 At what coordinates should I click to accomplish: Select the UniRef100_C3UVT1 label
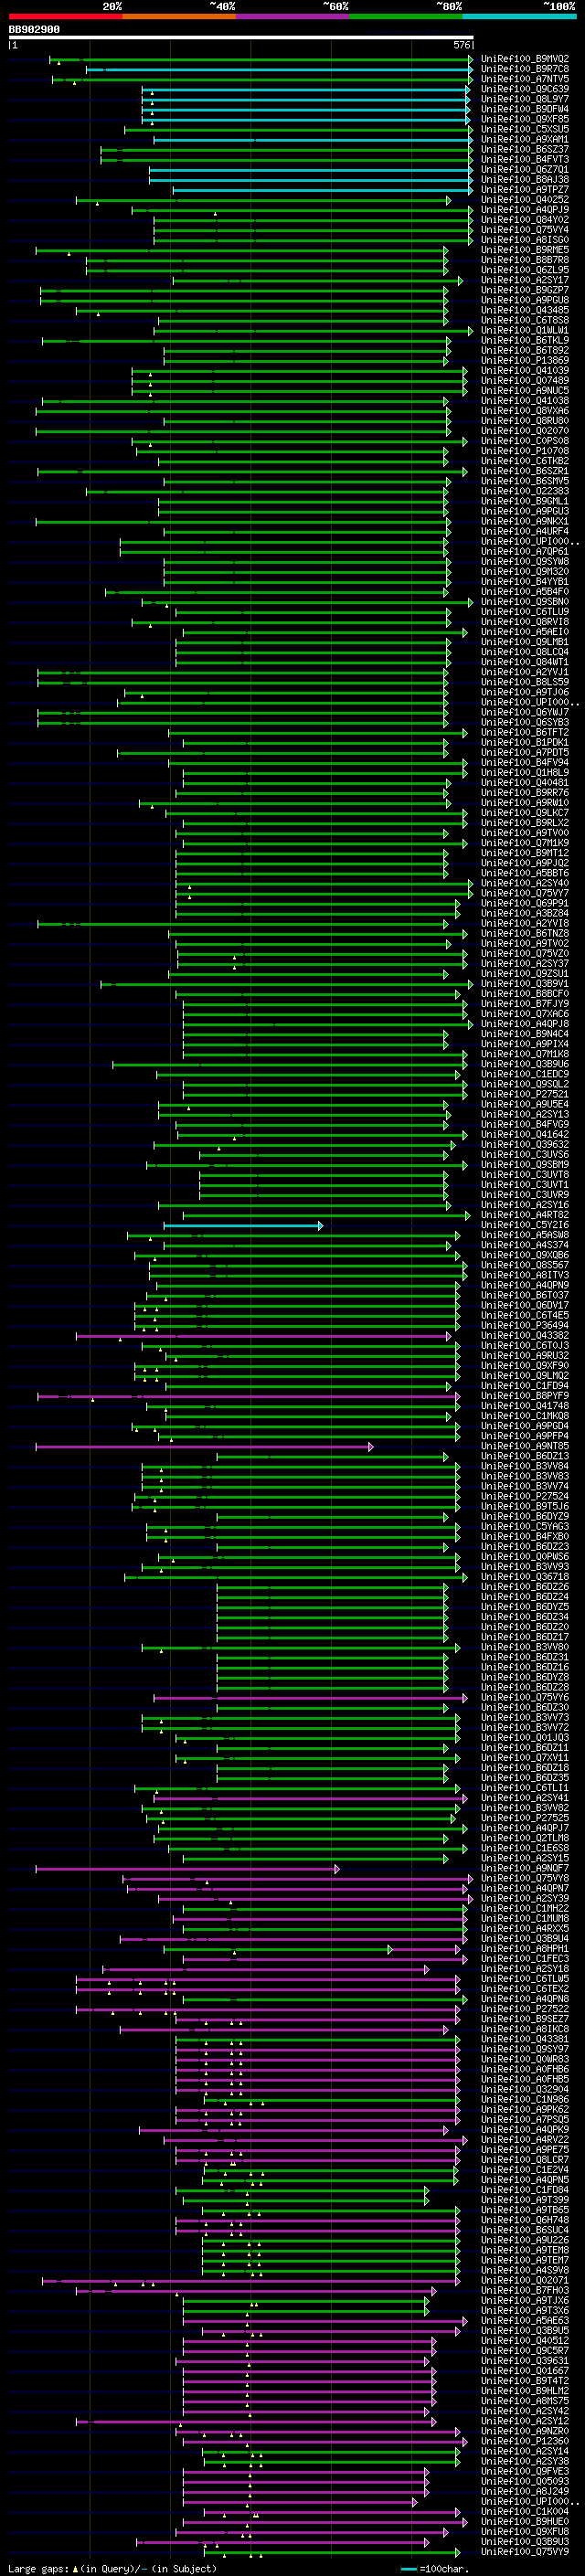(x=525, y=1185)
